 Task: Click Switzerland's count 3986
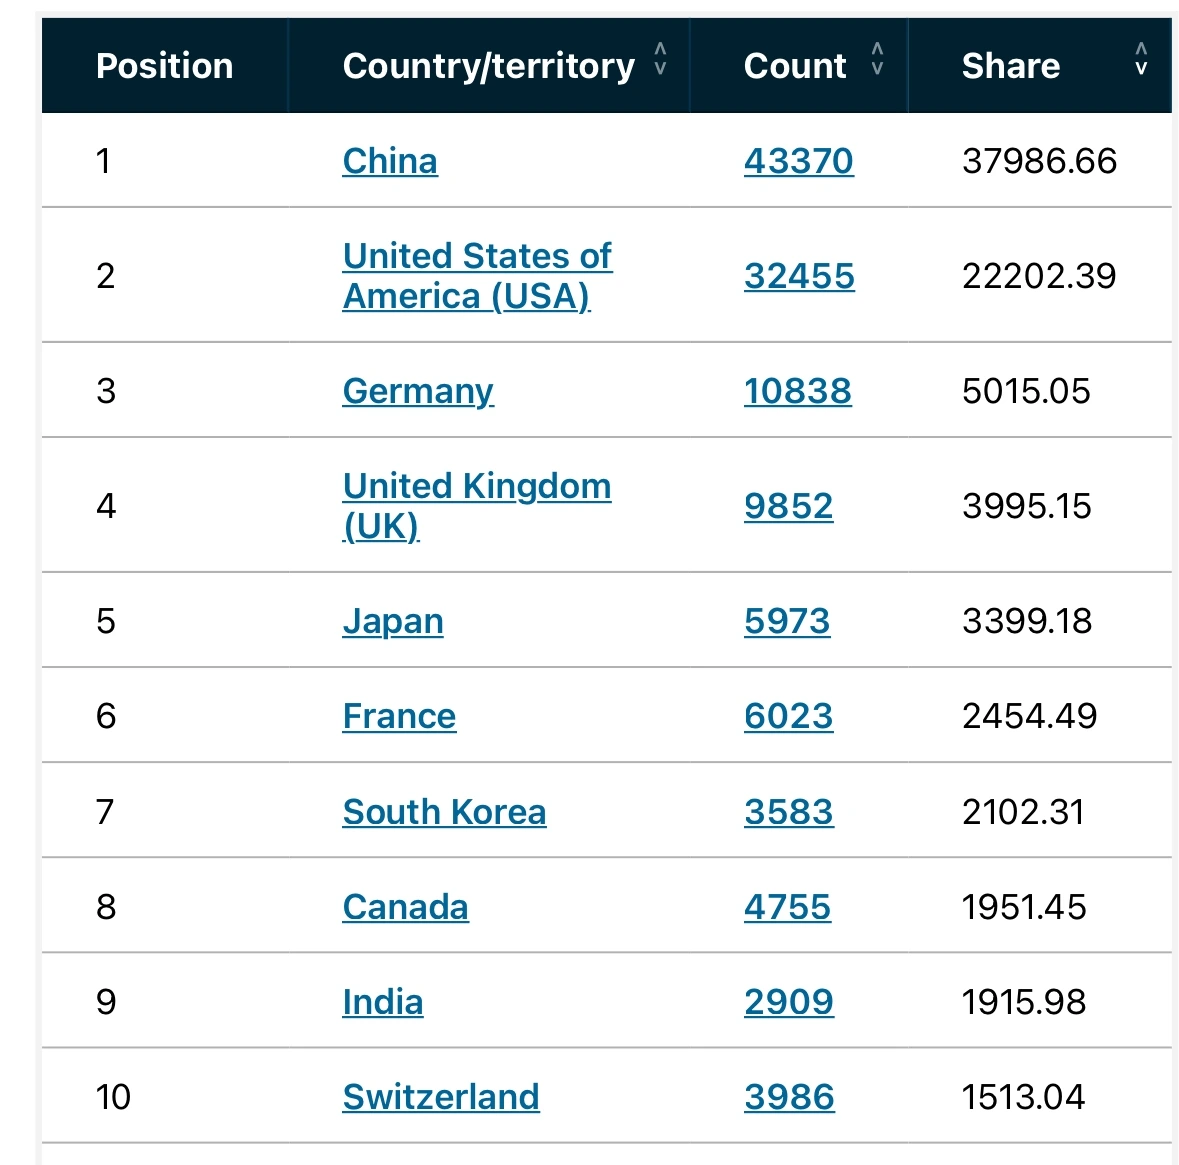[x=789, y=1097]
